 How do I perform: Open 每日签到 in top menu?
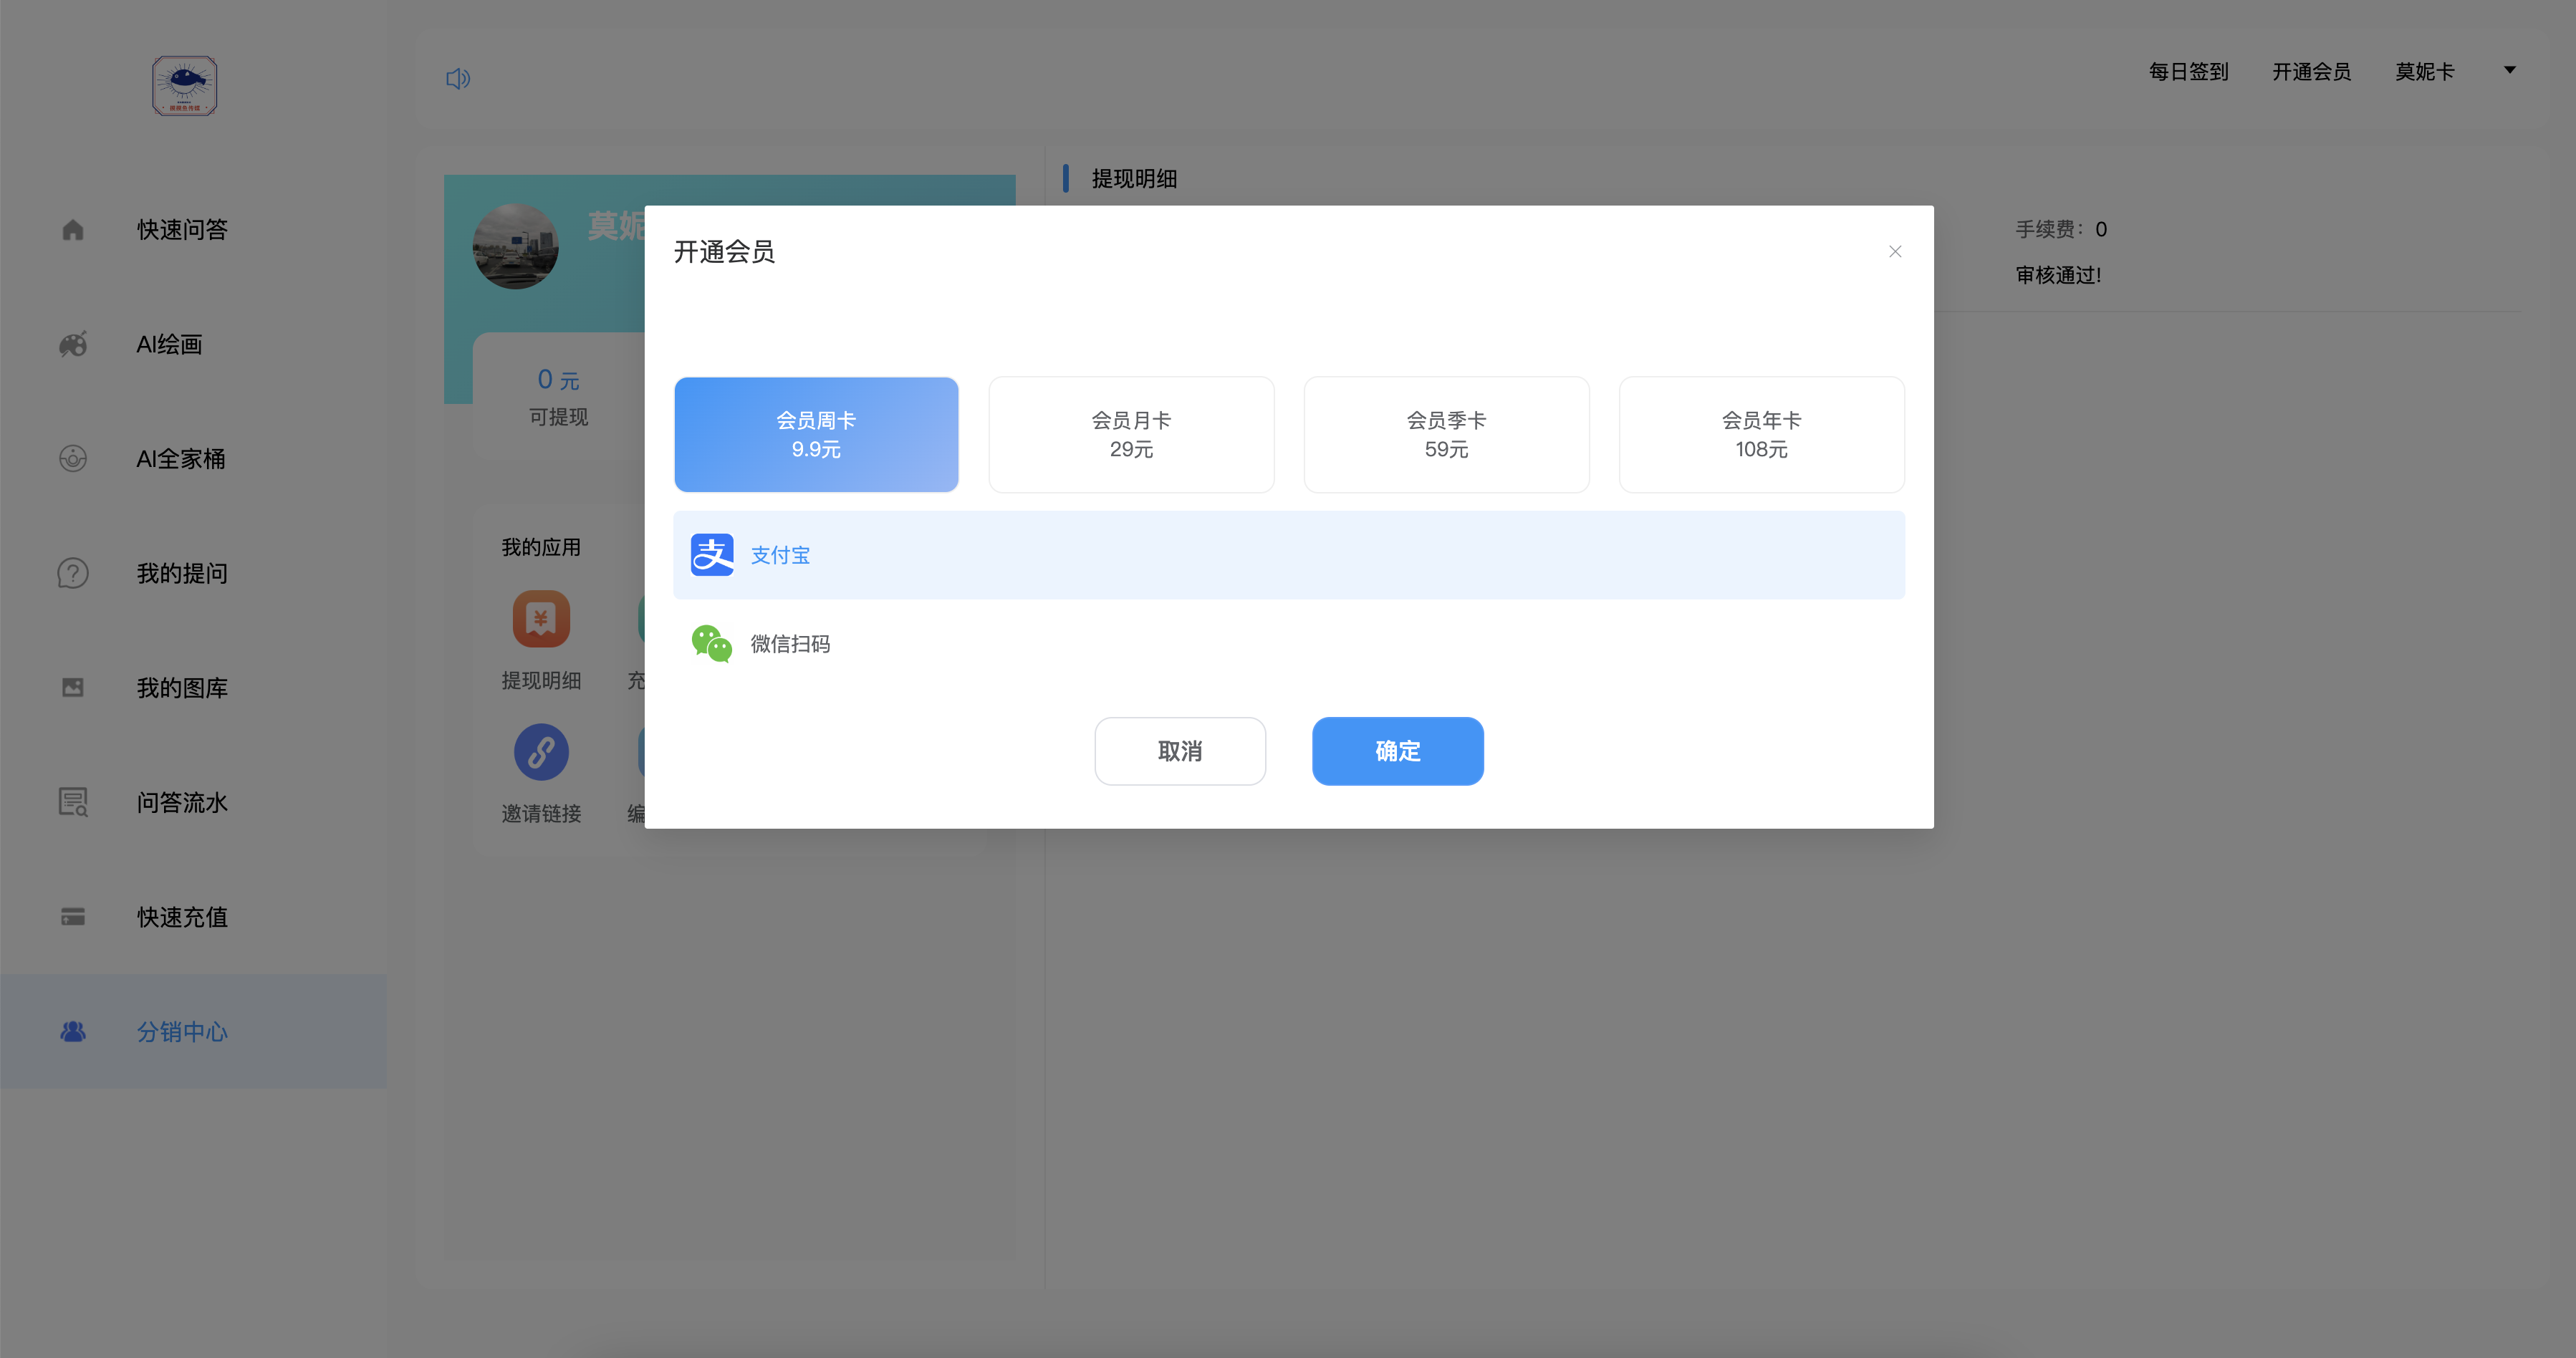[2188, 72]
